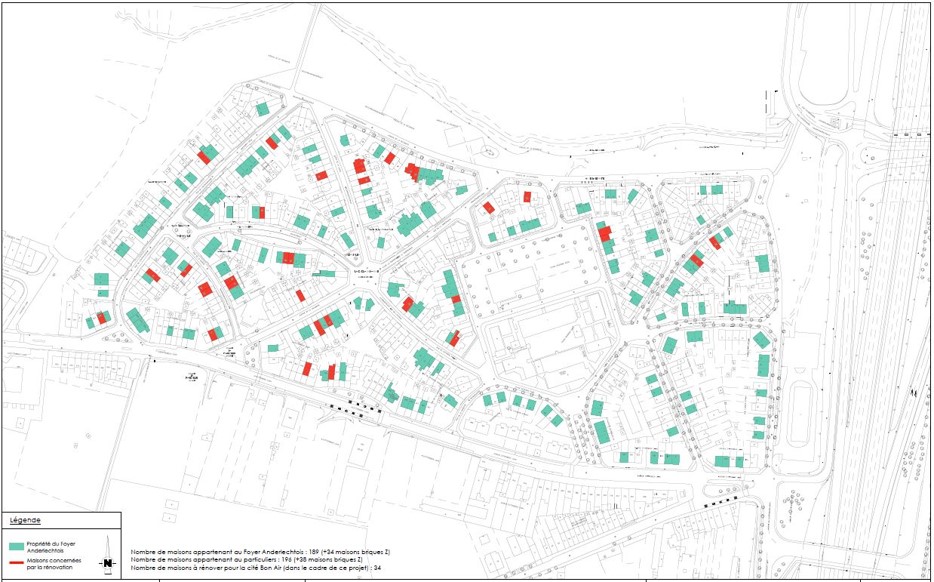The height and width of the screenshot is (582, 934).
Task: Click the red renovation swatch in the legend
Action: [x=15, y=564]
